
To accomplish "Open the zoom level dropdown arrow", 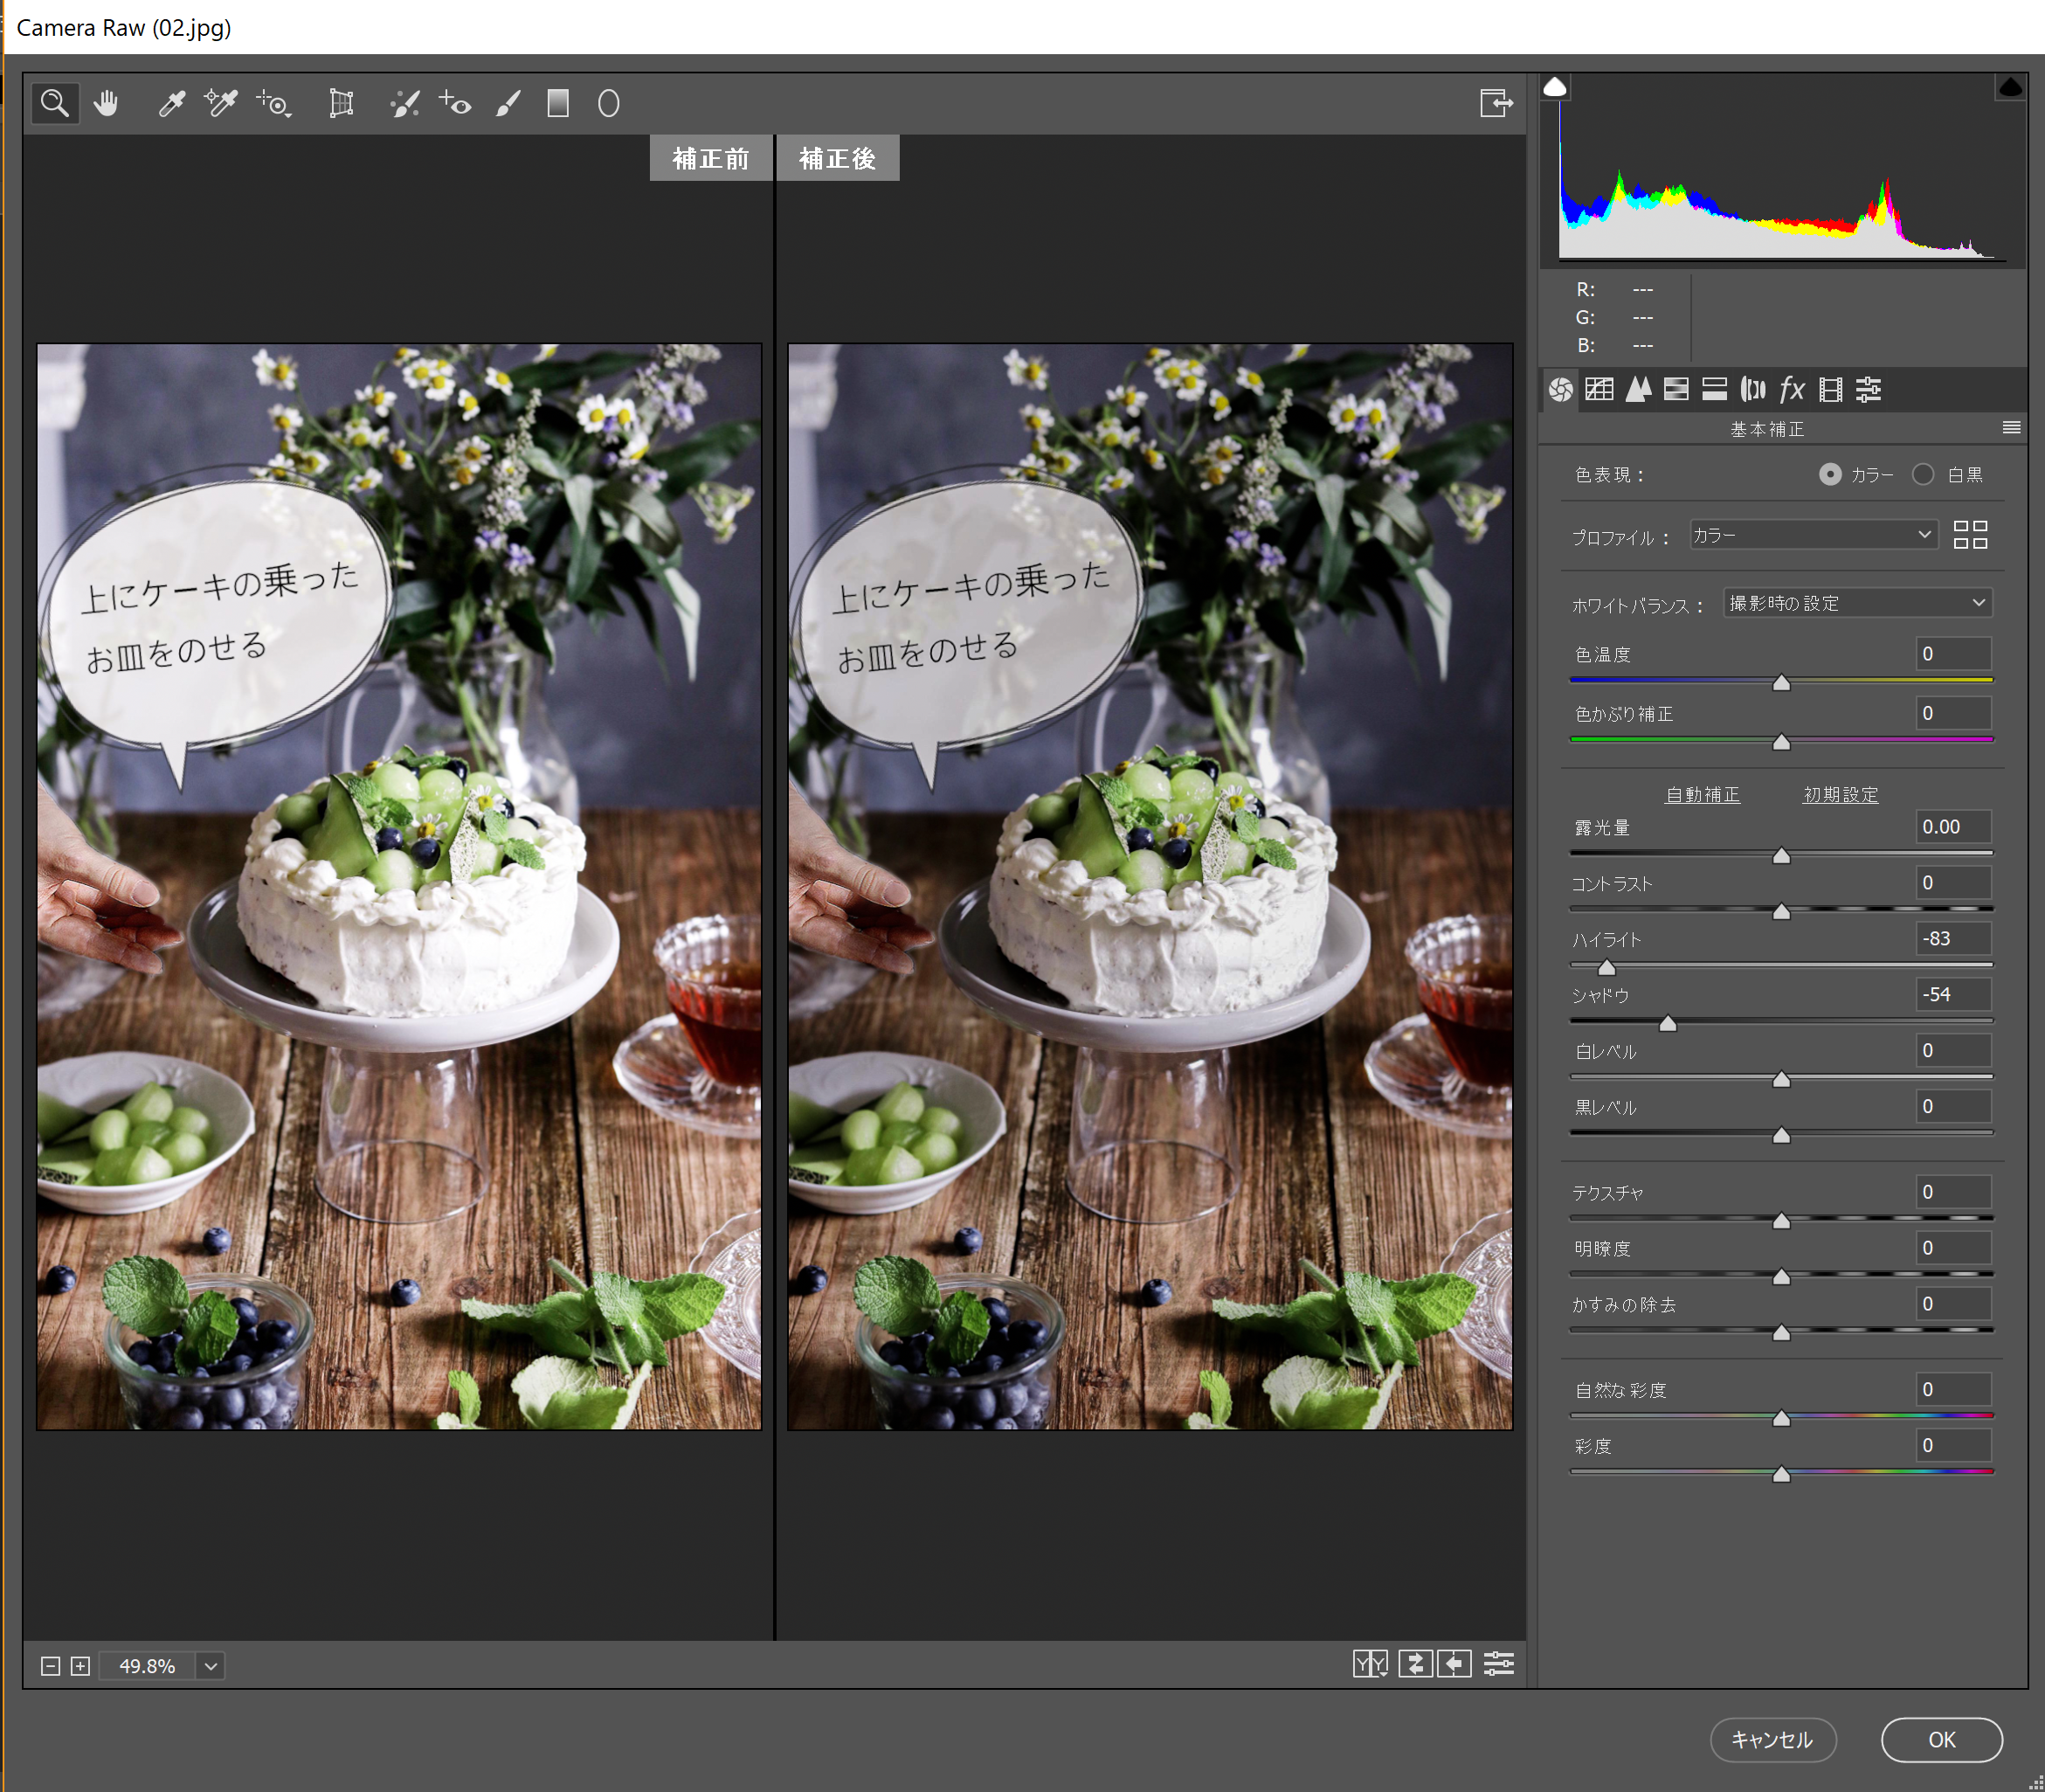I will [210, 1666].
